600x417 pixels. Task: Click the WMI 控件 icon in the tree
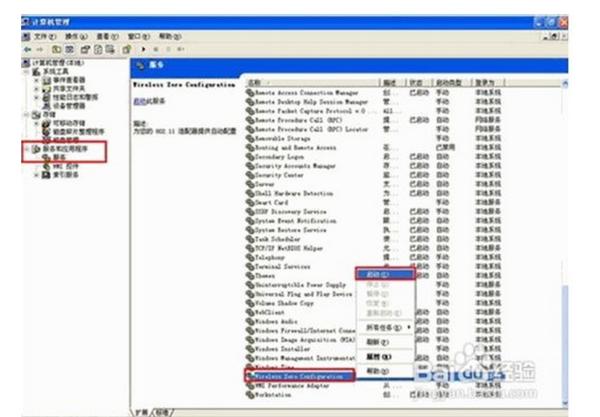[x=46, y=166]
